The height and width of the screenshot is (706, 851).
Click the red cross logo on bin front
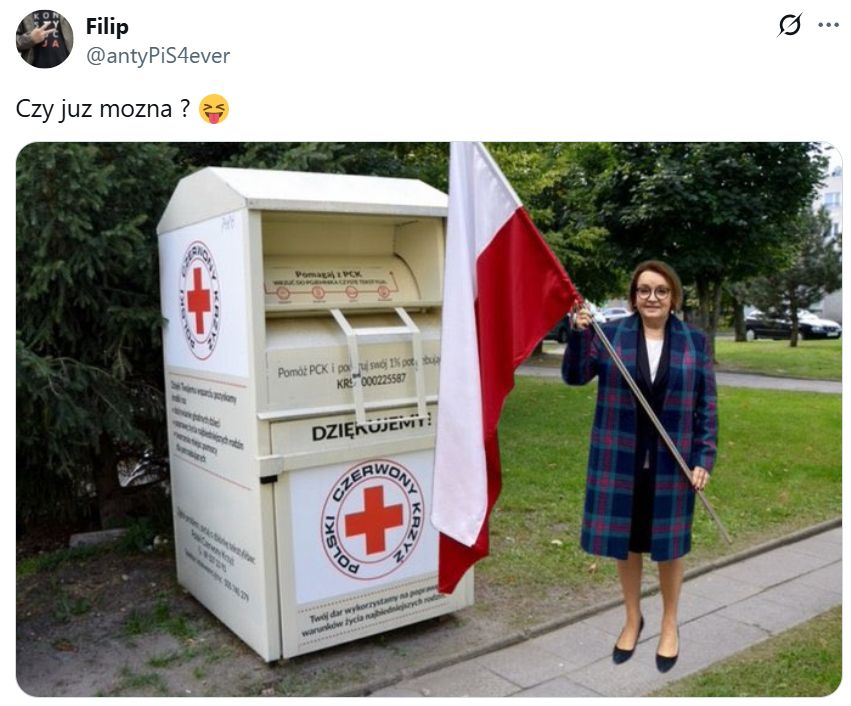[x=373, y=520]
